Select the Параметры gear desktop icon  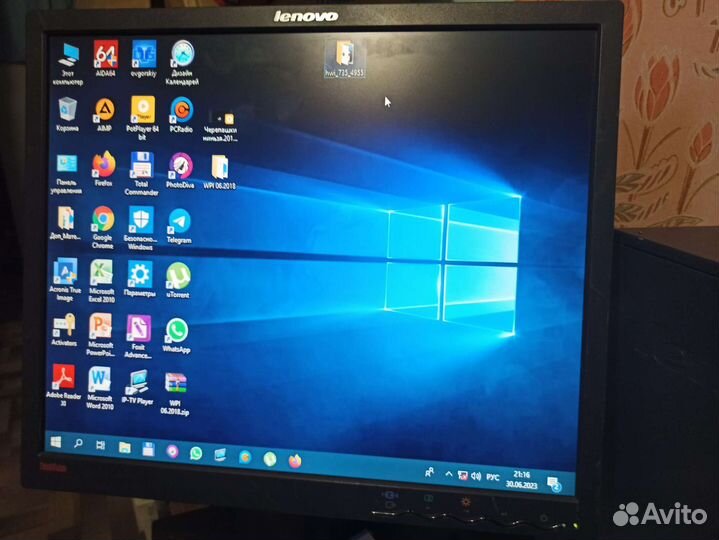(139, 279)
